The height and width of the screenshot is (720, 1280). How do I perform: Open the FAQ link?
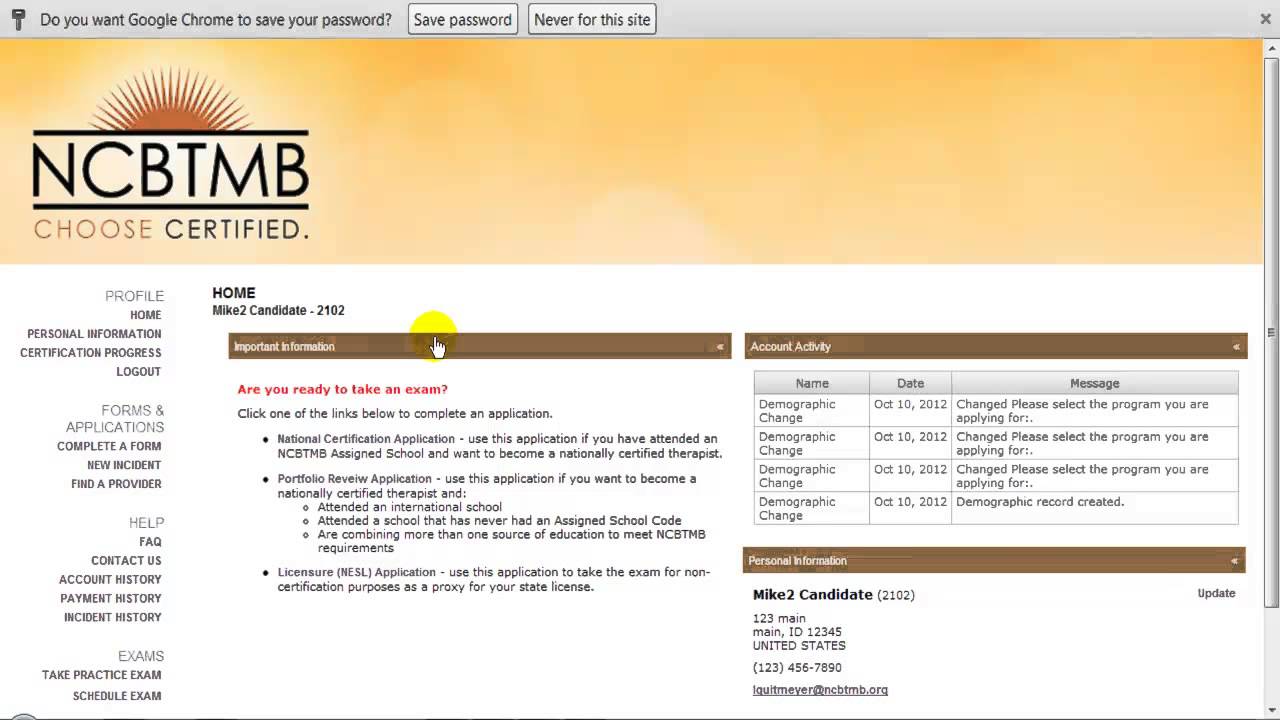pyautogui.click(x=150, y=542)
